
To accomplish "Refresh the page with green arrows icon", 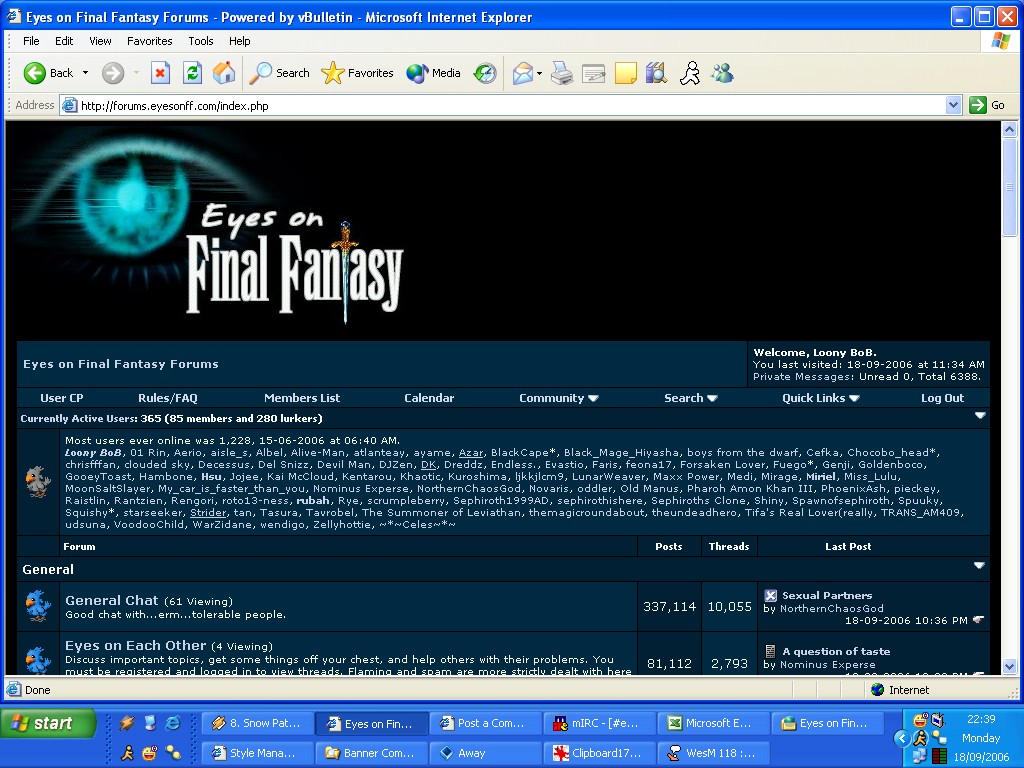I will [192, 73].
